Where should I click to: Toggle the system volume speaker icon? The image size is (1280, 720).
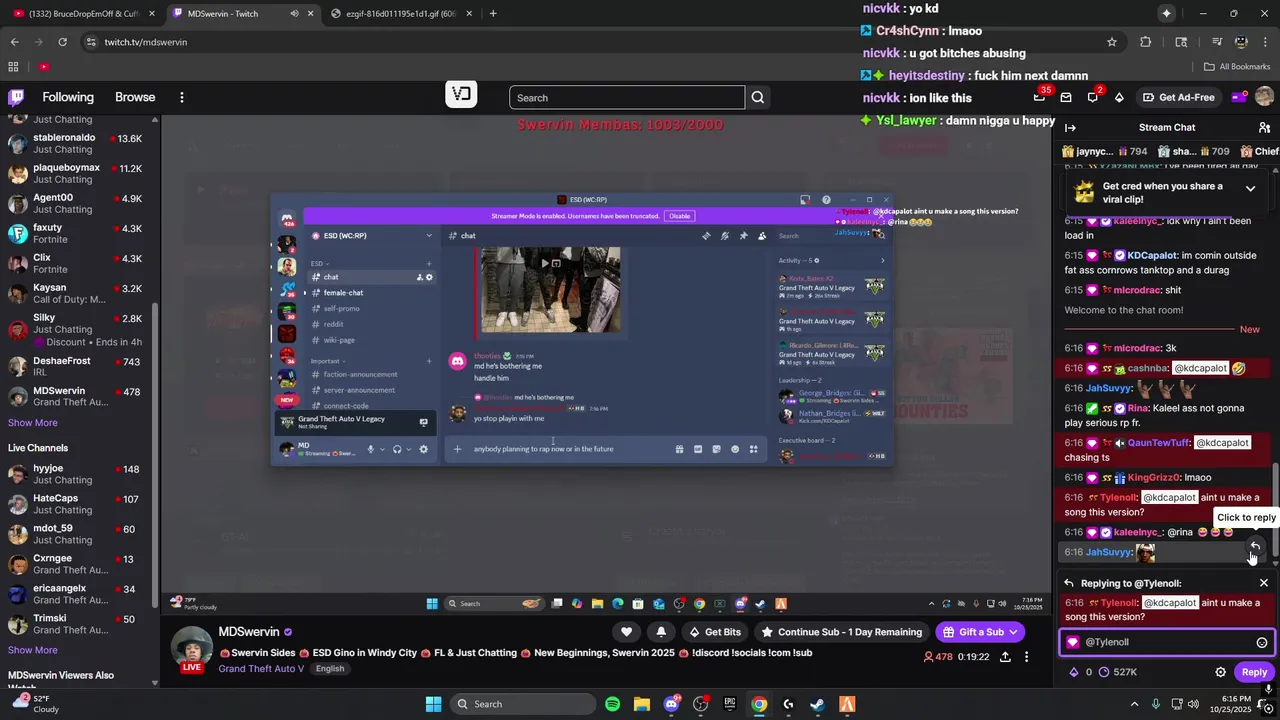[x=1193, y=704]
